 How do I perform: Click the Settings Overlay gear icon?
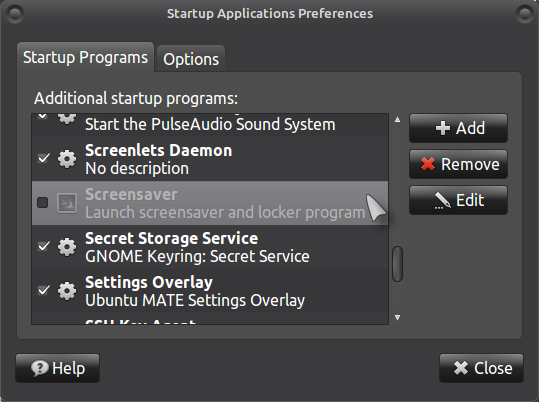click(67, 291)
